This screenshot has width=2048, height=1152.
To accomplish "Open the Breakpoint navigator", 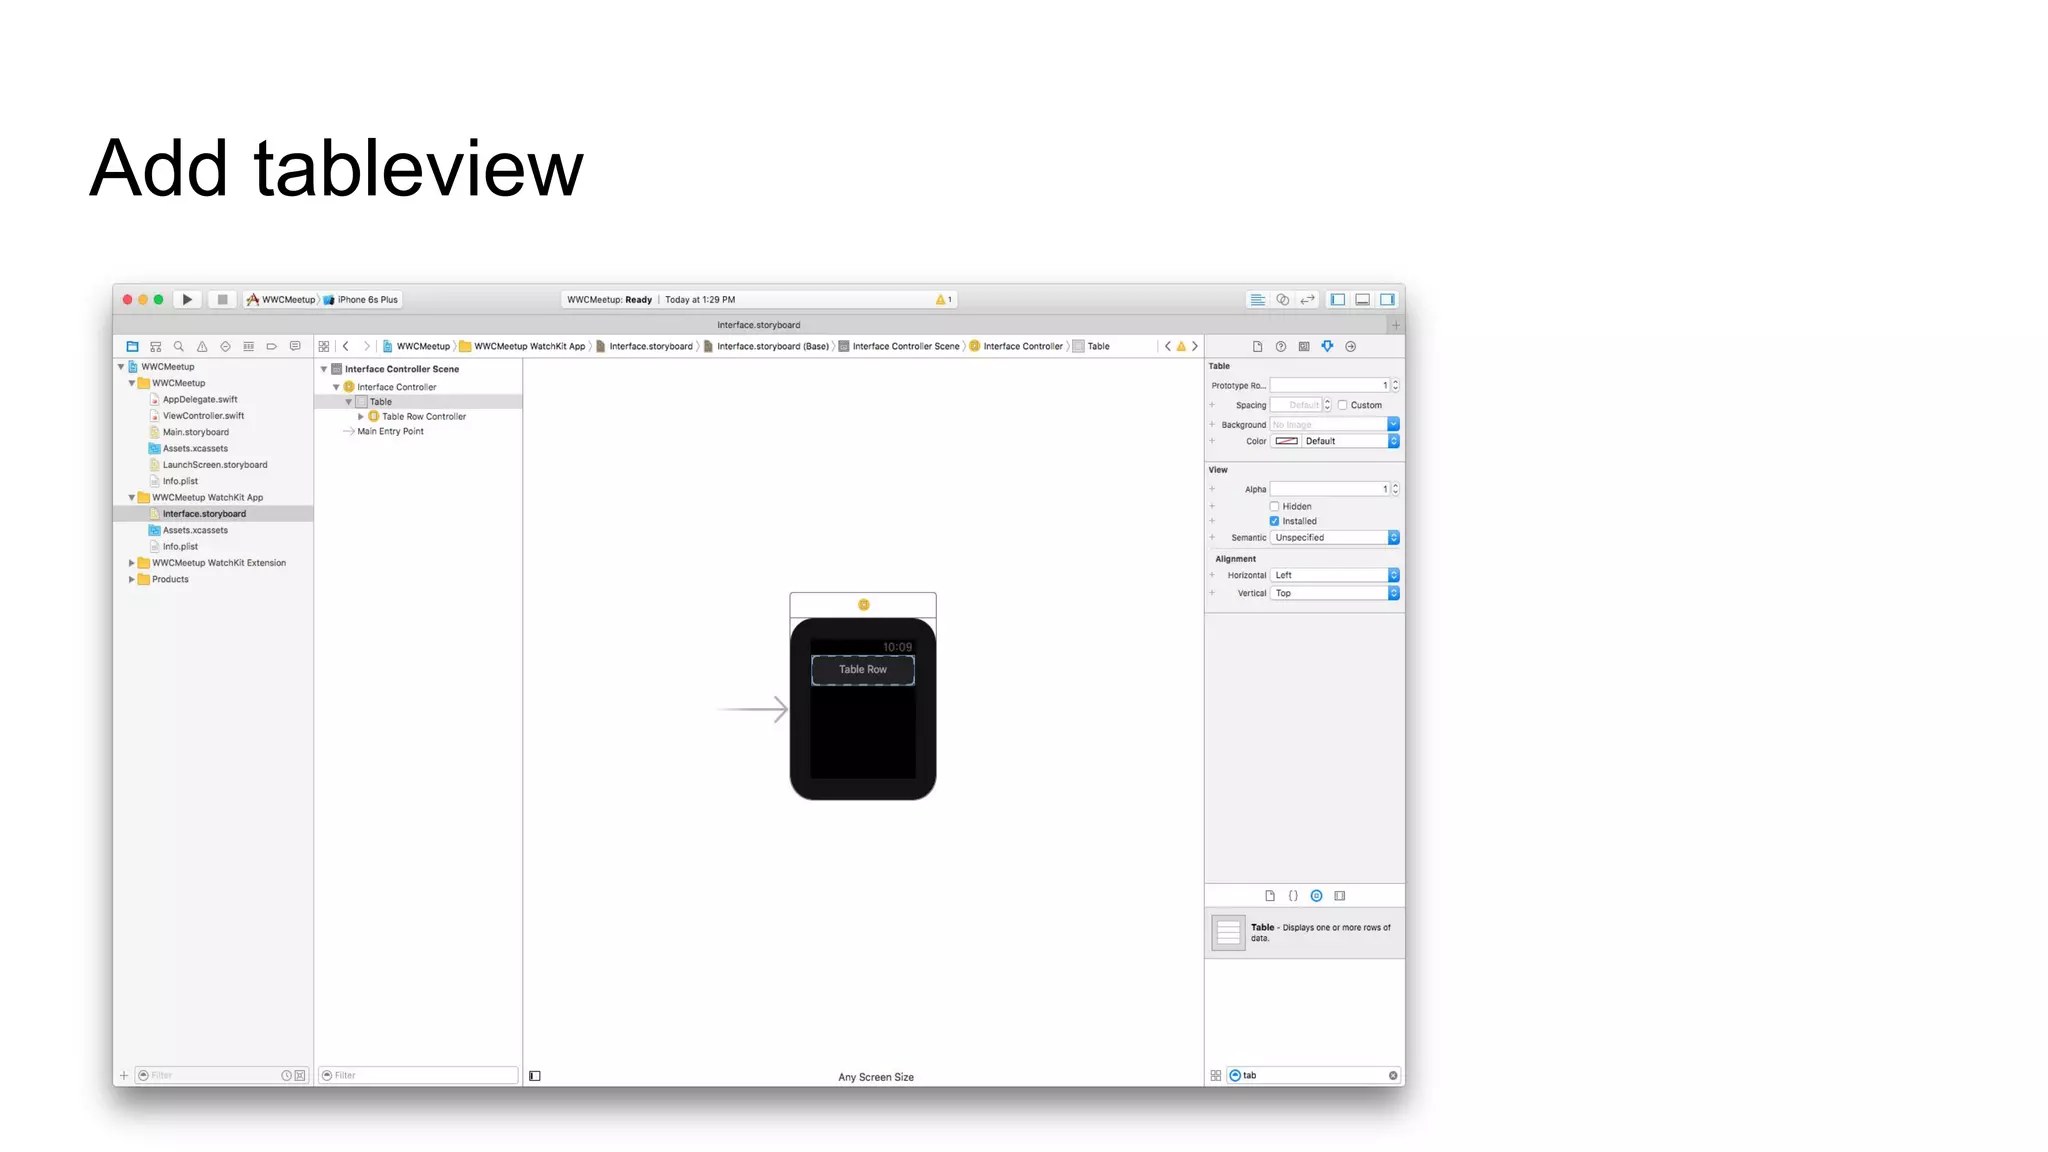I will 271,346.
